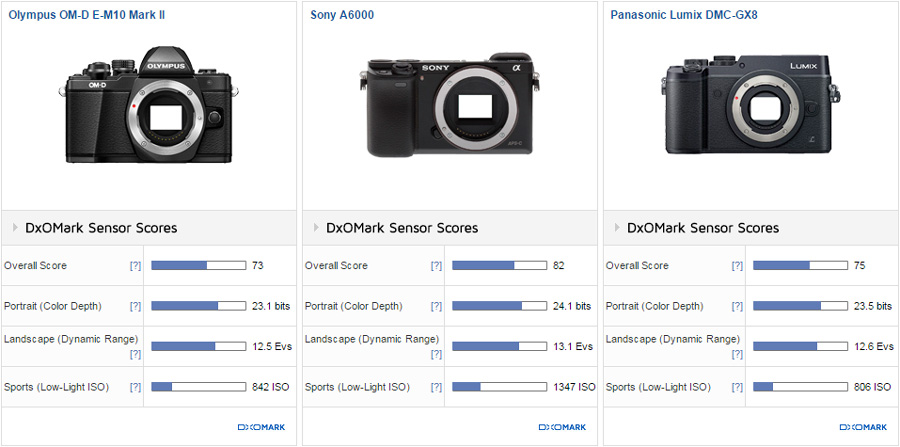Click the Olympus Overall Score help icon
This screenshot has height=447, width=900.
(x=135, y=266)
